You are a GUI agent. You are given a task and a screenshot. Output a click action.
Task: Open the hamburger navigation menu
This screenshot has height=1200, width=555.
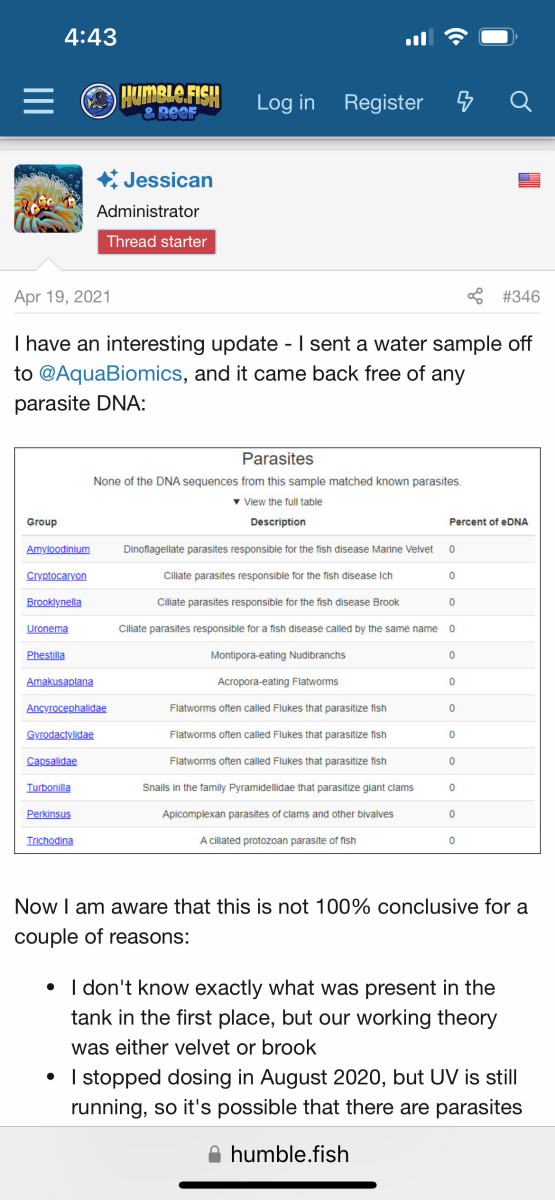(38, 102)
